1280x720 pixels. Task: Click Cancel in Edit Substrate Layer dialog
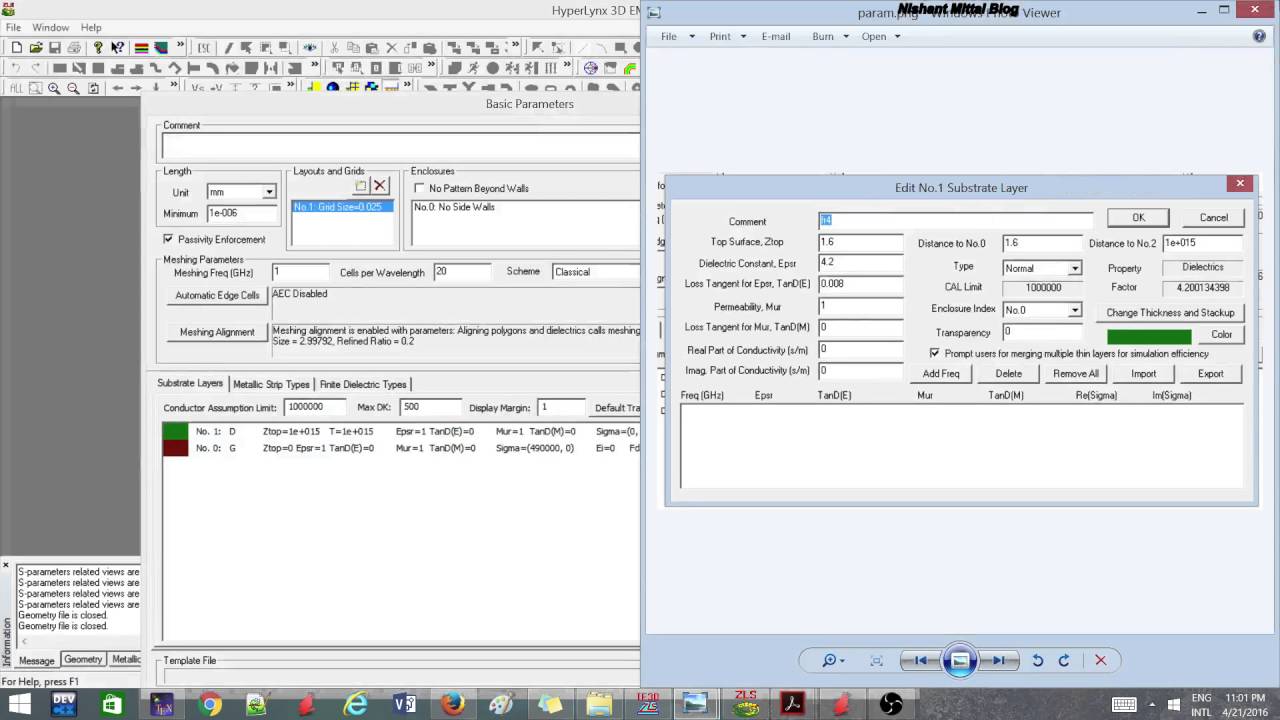coord(1213,217)
